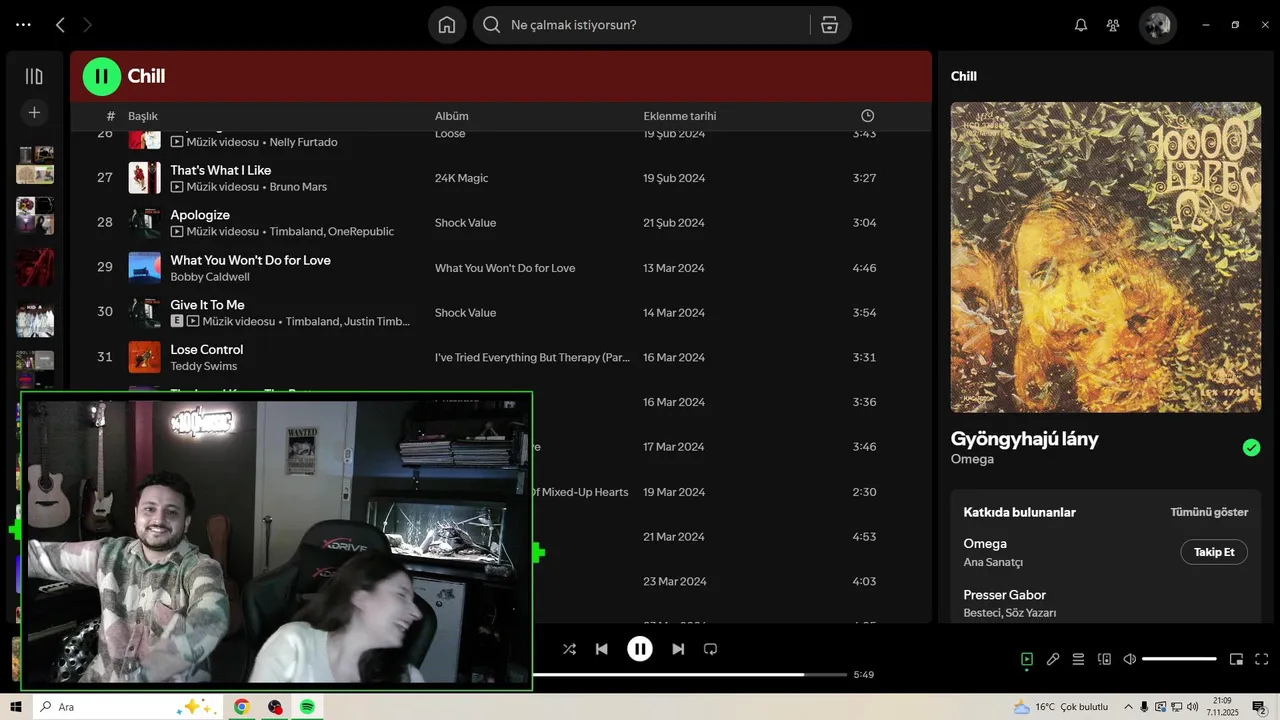
Task: Toggle repeat mode
Action: coord(711,649)
